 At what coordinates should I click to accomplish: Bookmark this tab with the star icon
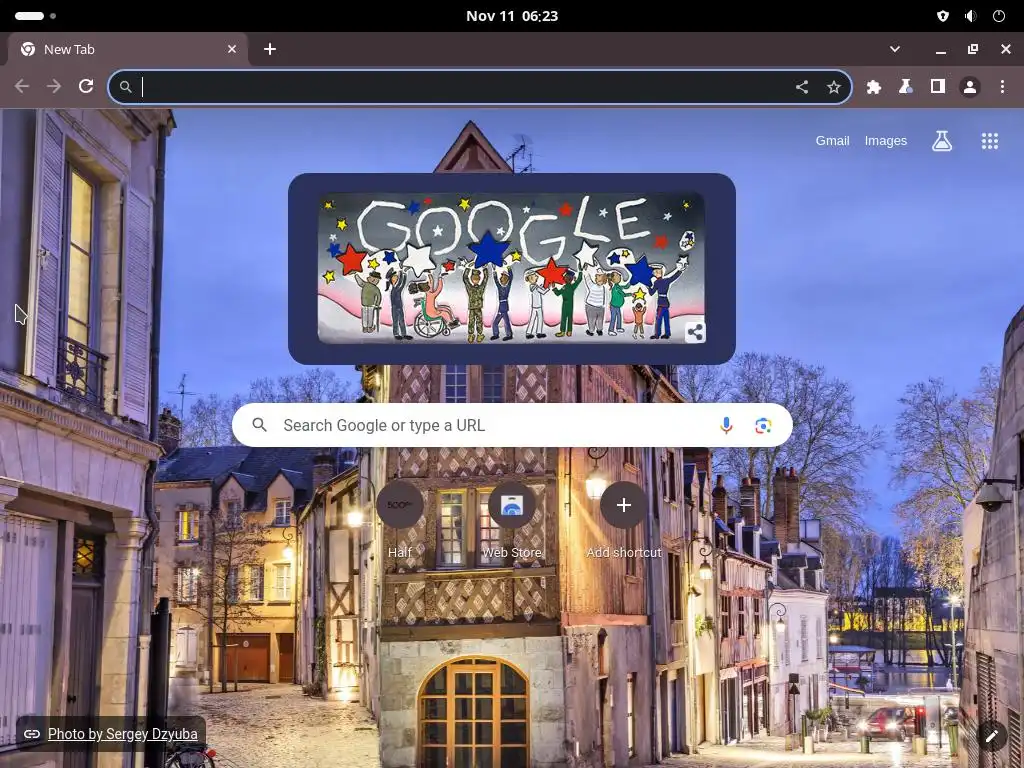[833, 87]
